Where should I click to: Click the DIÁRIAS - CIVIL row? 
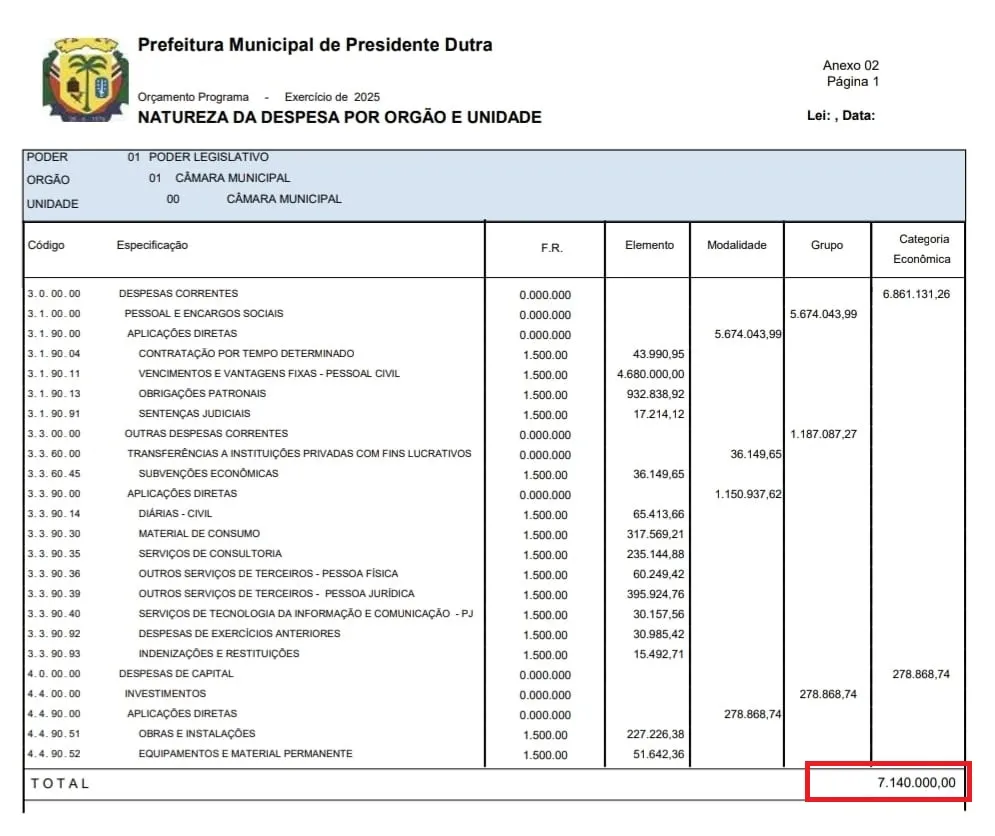click(175, 514)
